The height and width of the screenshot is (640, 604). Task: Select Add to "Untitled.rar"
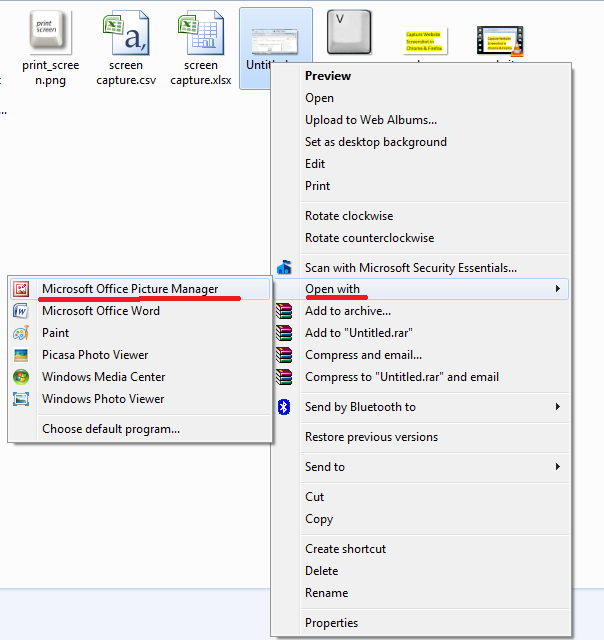[422, 333]
